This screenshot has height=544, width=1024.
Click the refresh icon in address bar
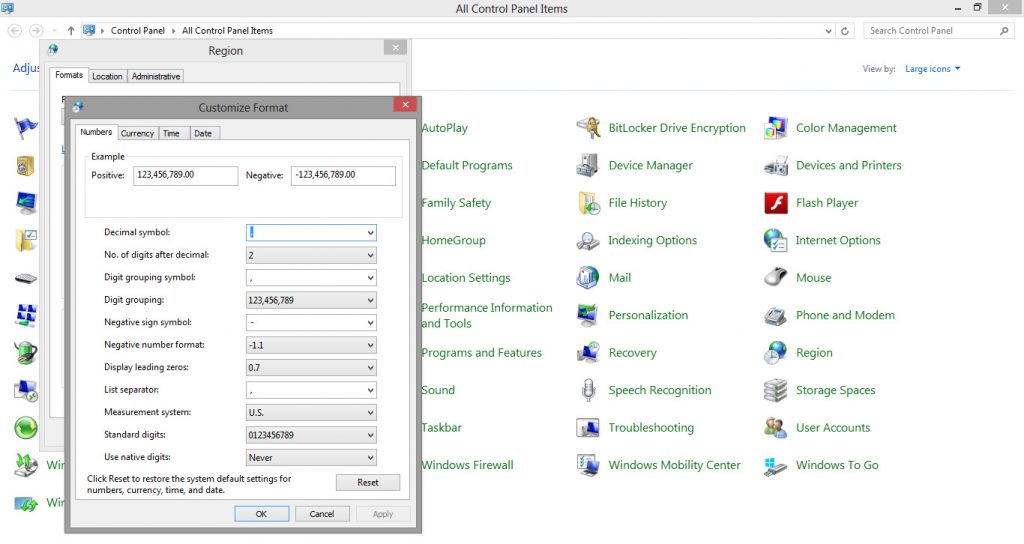(x=844, y=31)
